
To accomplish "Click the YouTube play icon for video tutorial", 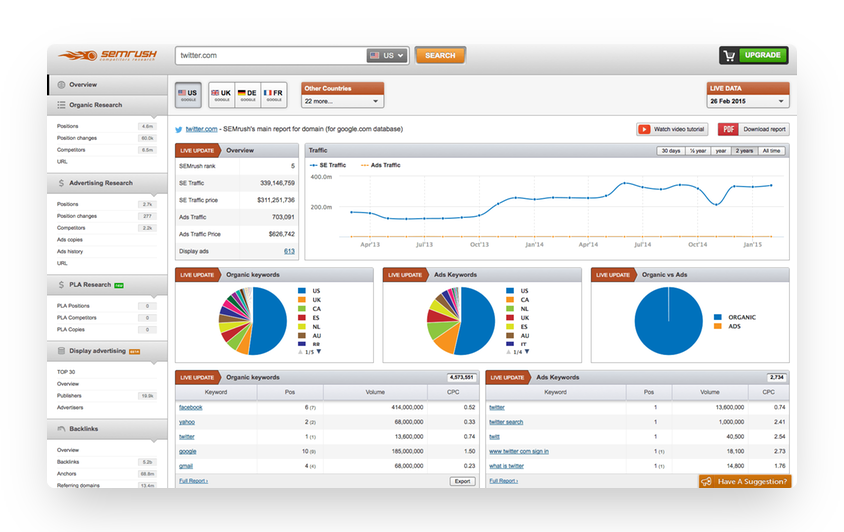I will tap(644, 129).
